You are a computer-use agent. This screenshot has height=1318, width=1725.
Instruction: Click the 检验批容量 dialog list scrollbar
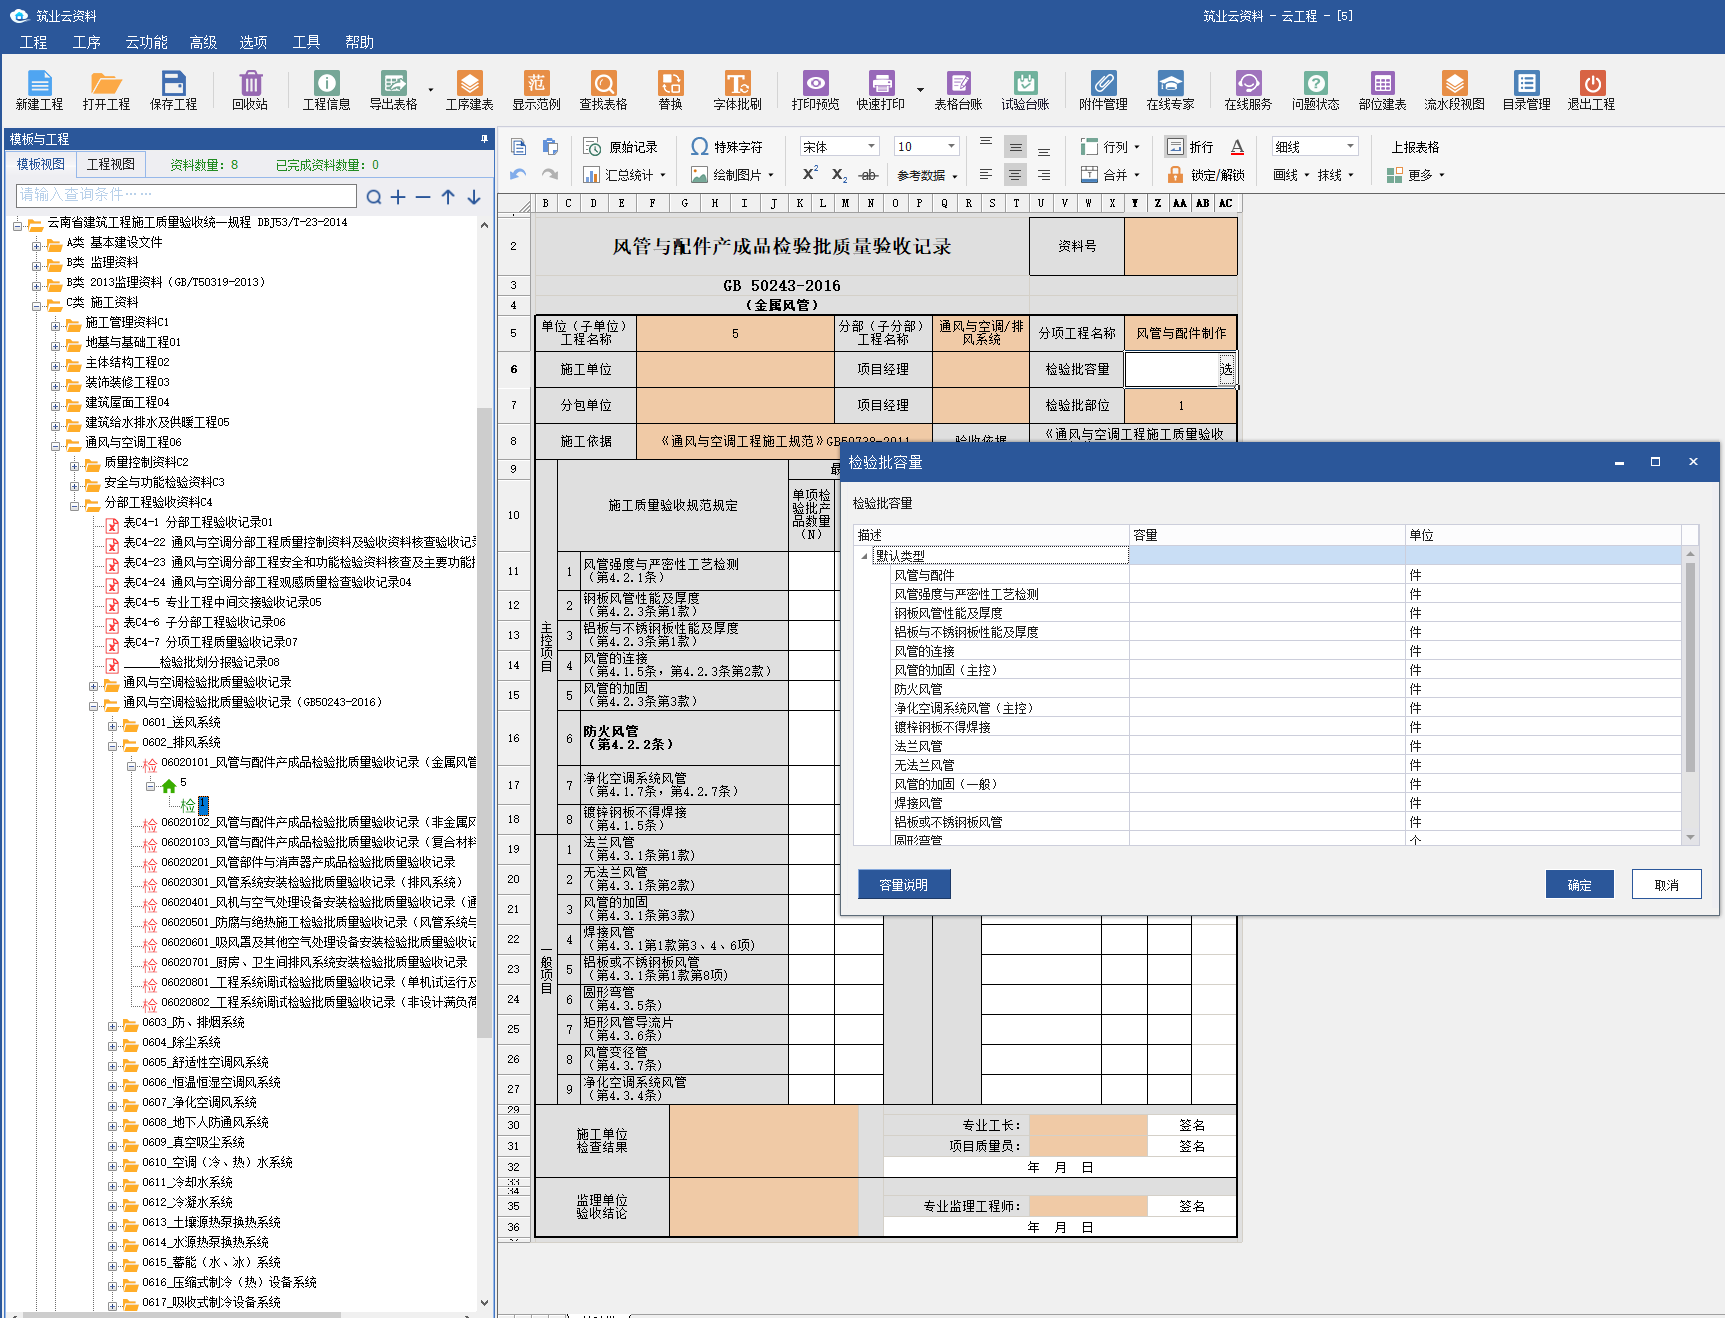[x=1690, y=667]
